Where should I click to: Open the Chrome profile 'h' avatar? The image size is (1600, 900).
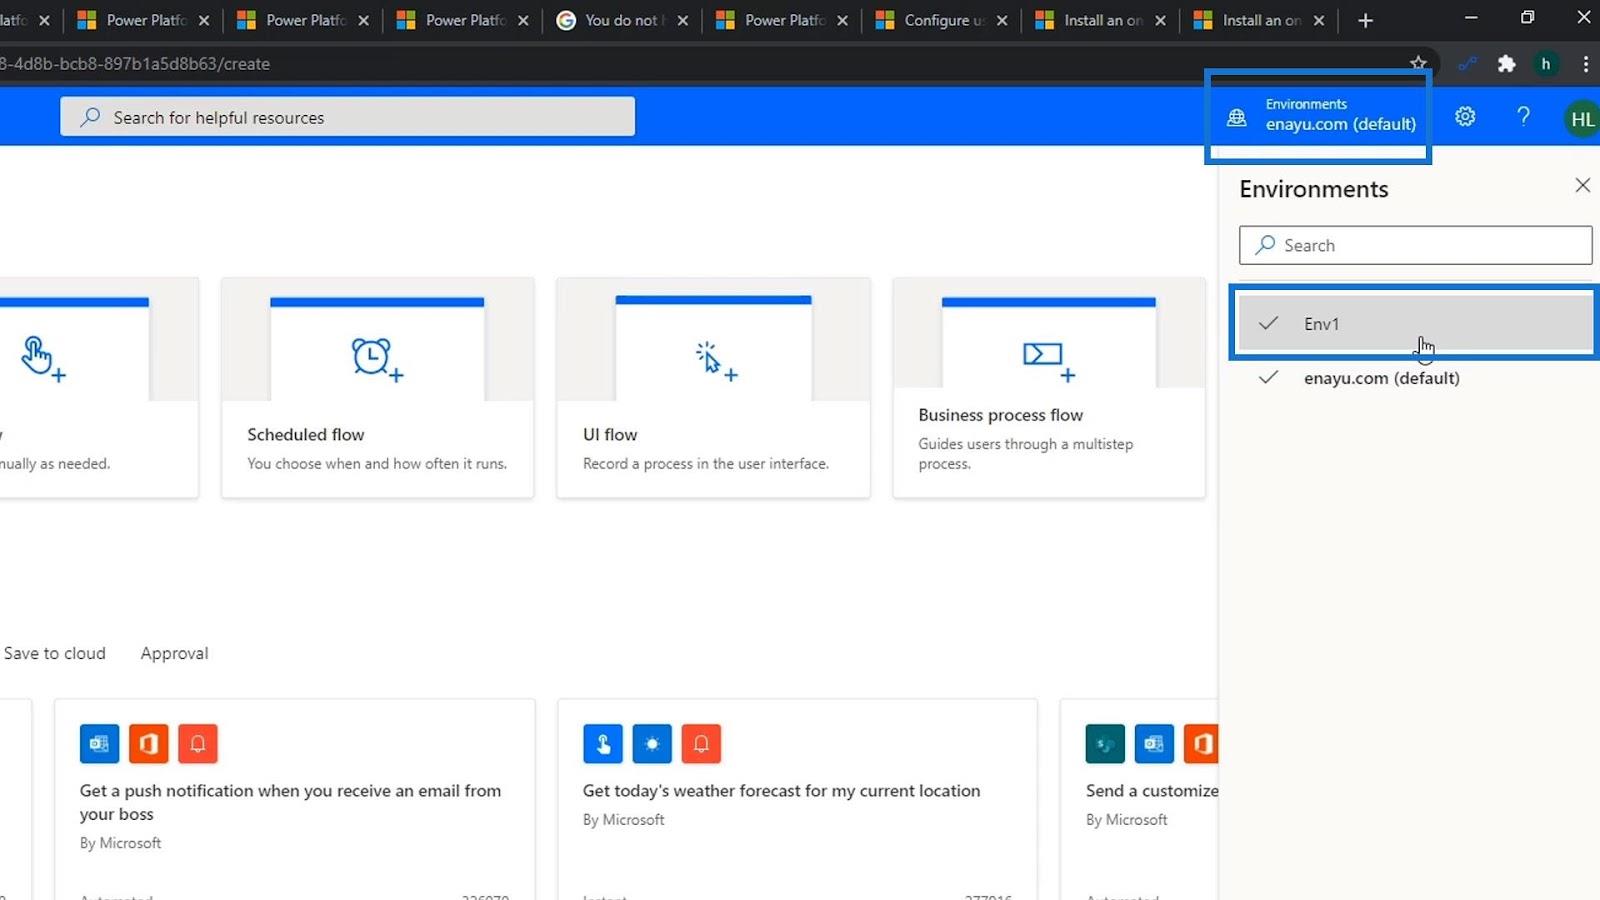[x=1545, y=63]
